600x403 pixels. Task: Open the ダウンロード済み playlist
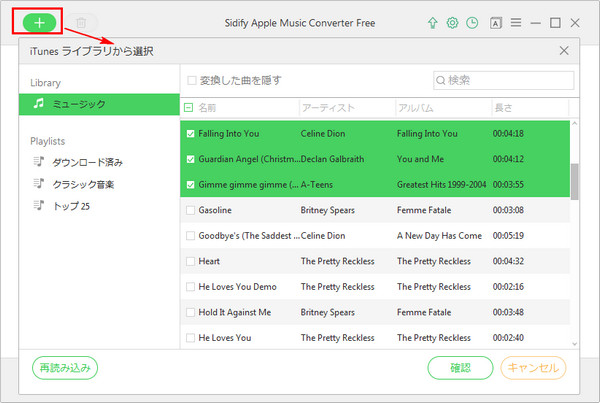(87, 162)
